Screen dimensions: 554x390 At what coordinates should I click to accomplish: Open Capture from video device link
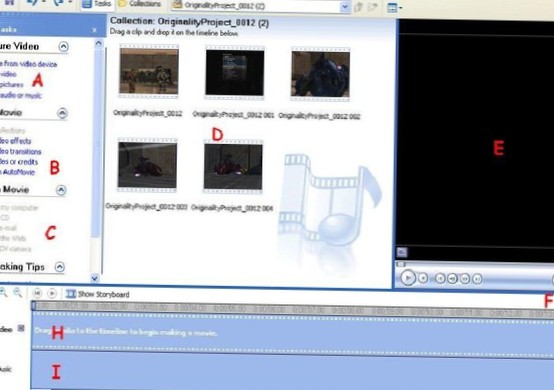click(x=28, y=64)
